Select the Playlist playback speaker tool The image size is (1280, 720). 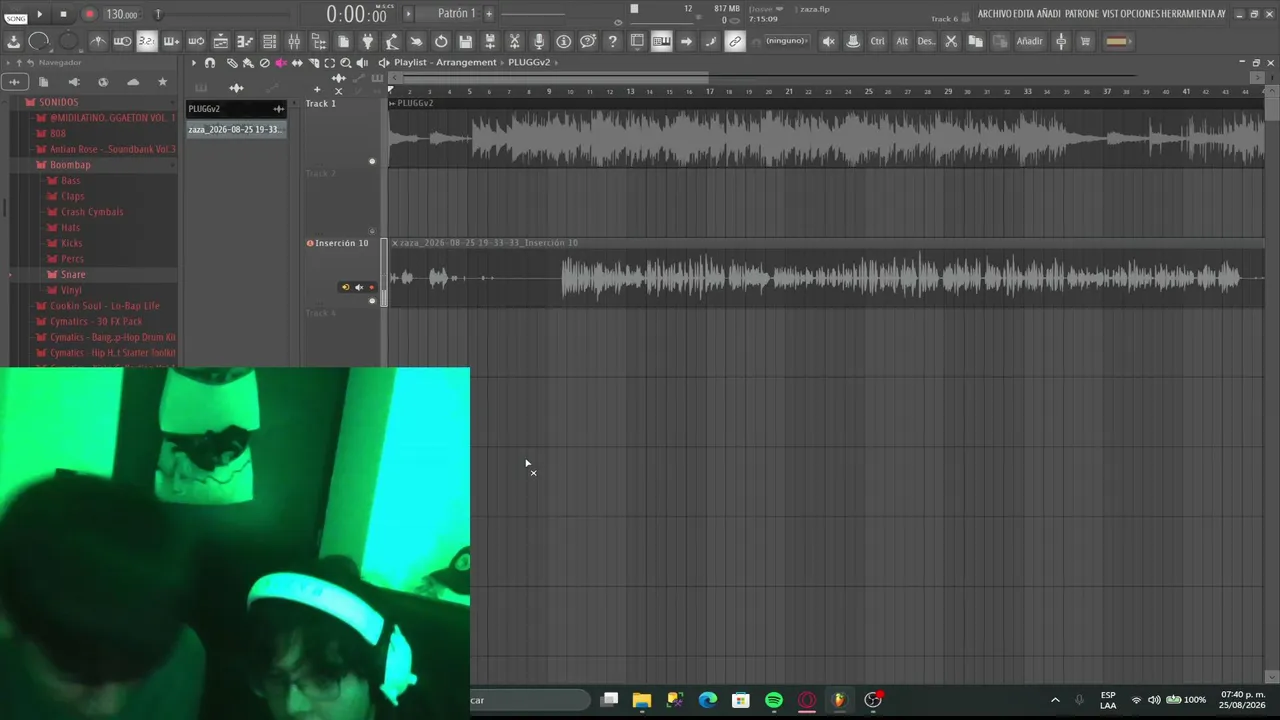coord(362,63)
